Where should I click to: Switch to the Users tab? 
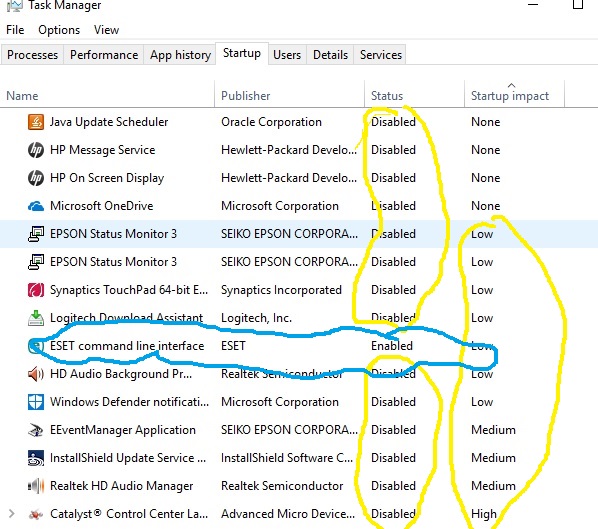coord(287,55)
